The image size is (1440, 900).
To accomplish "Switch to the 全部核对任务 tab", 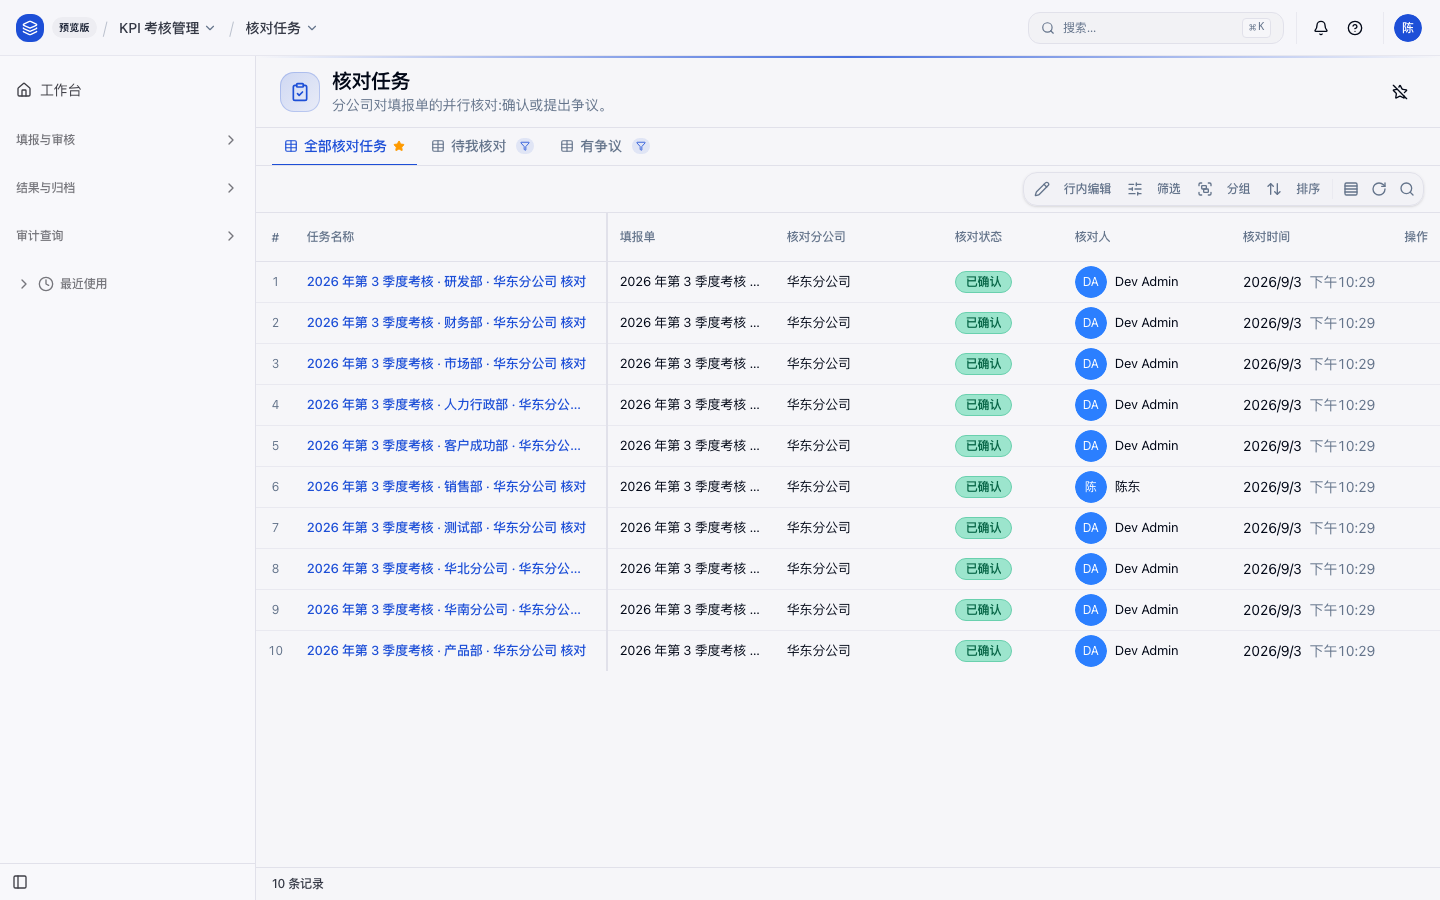I will (x=344, y=146).
